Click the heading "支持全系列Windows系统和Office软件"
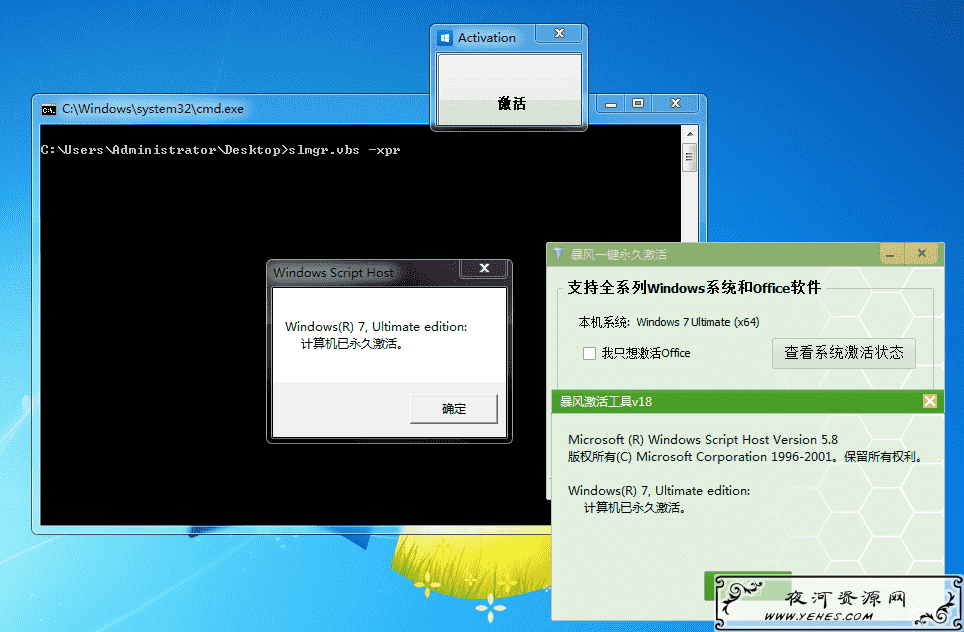Viewport: 964px width, 632px height. [694, 288]
